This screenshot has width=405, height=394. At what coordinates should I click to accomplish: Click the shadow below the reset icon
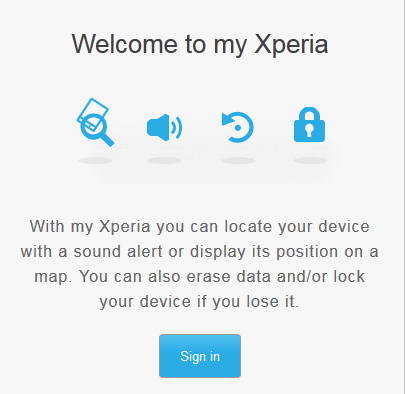tap(238, 161)
